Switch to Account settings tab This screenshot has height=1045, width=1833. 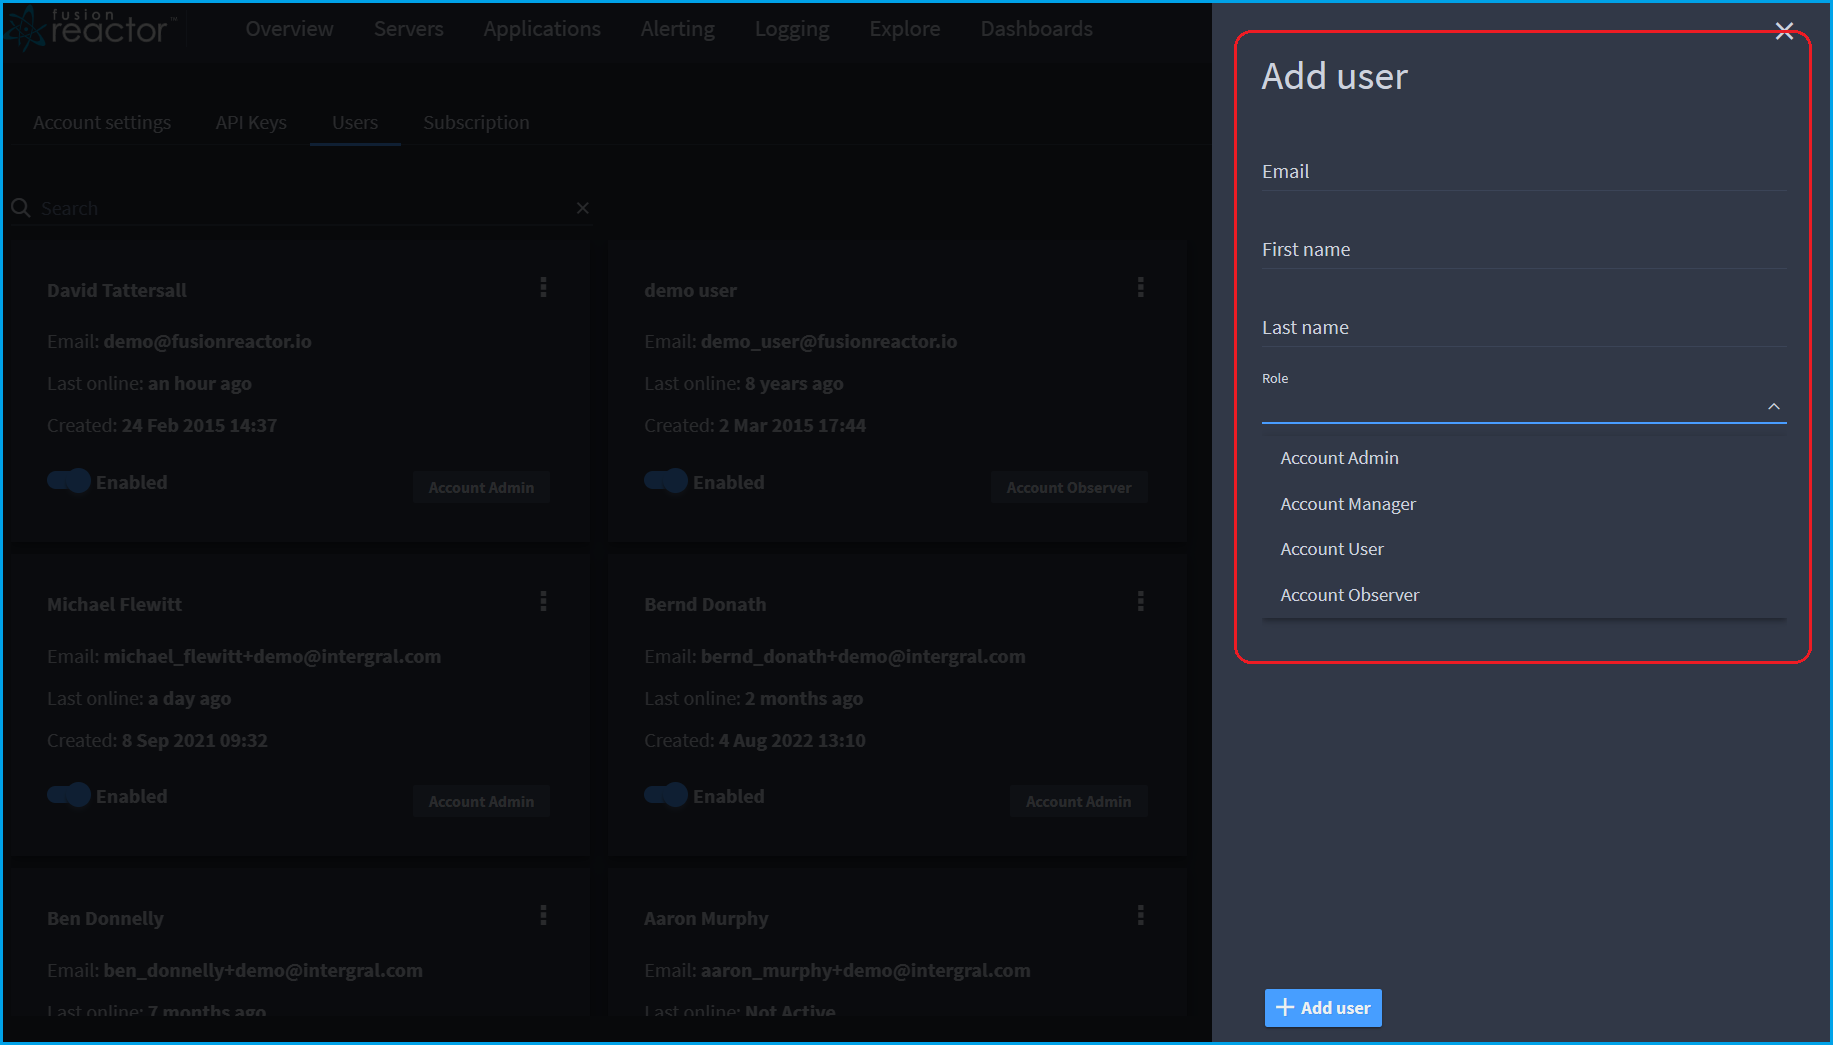pyautogui.click(x=102, y=122)
